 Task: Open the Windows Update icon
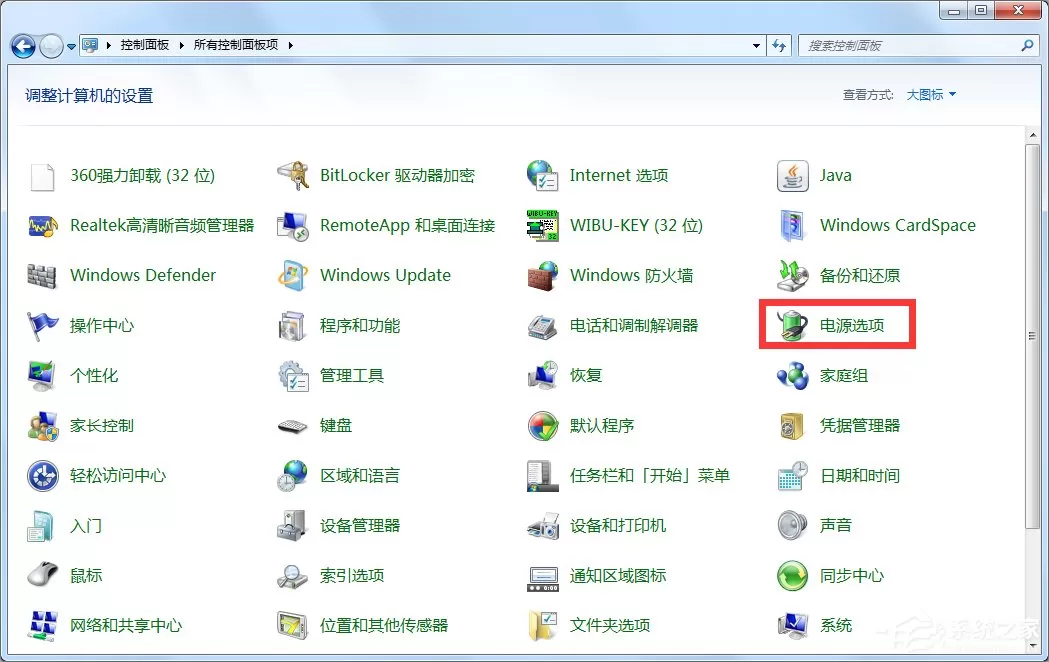(292, 276)
